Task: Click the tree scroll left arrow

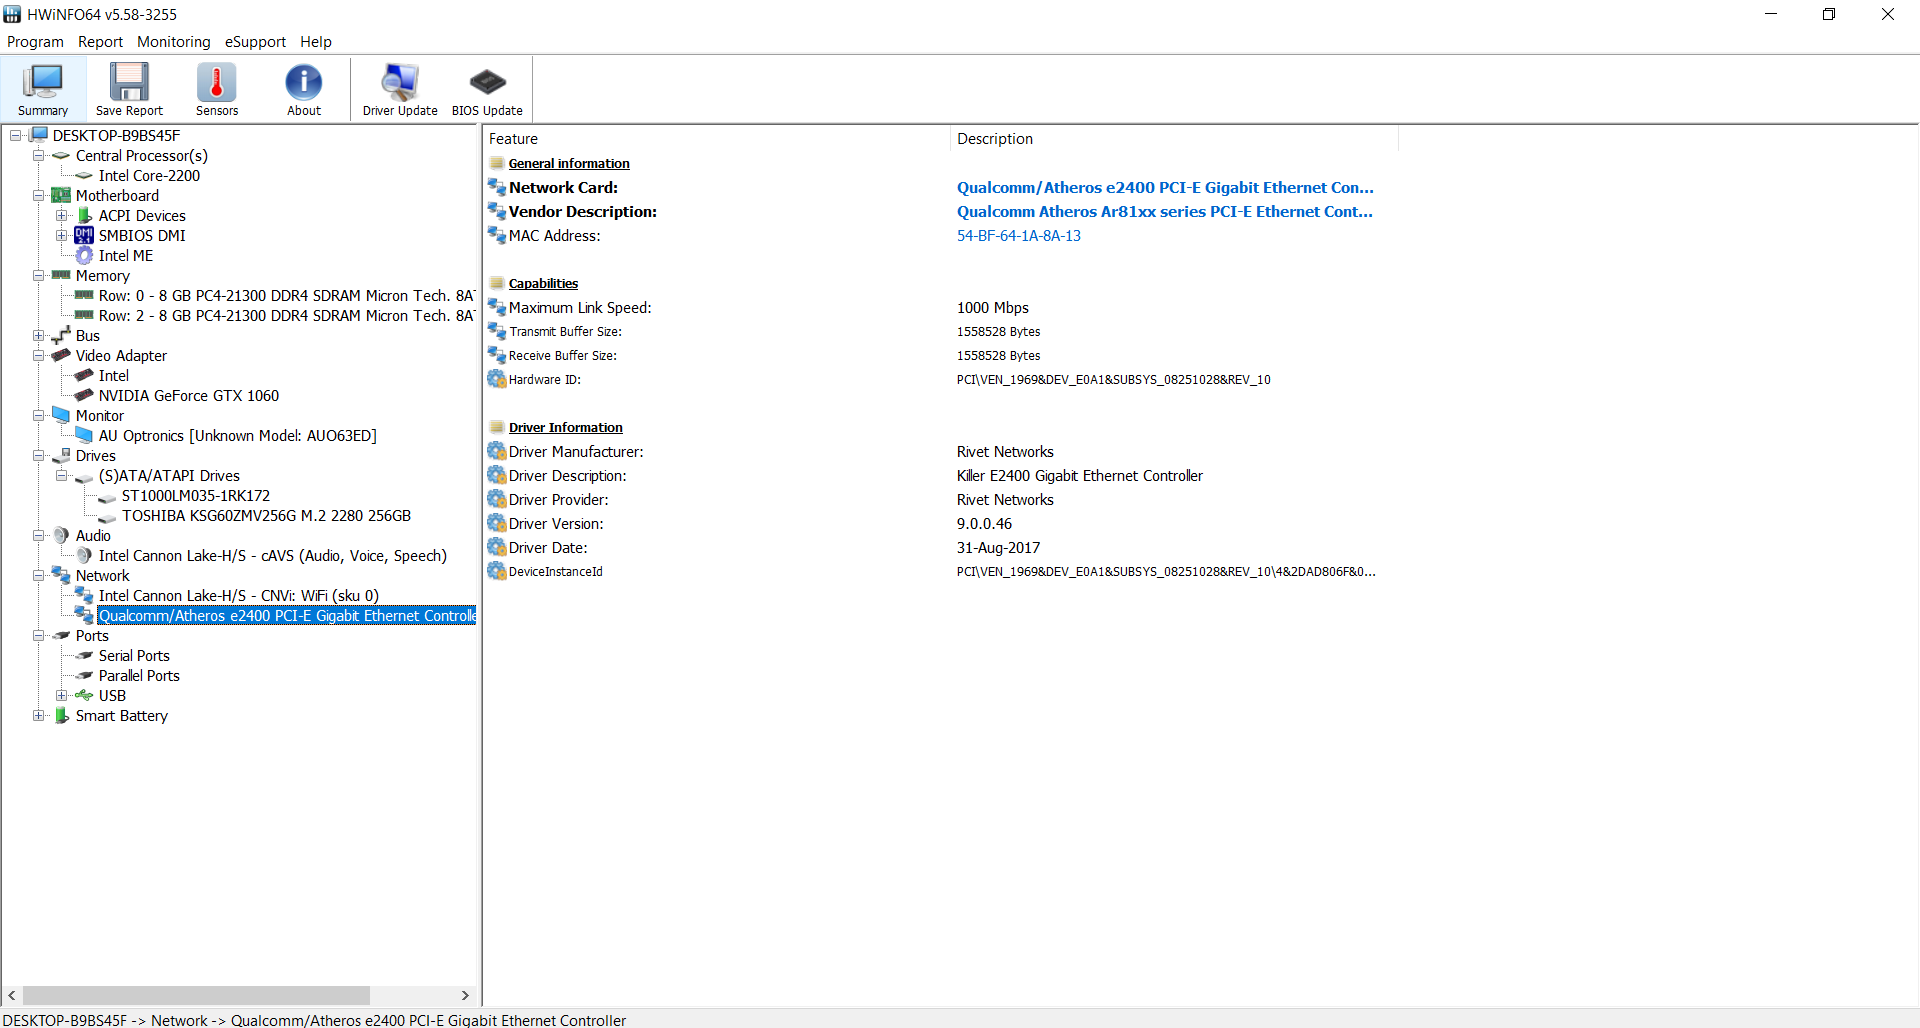Action: (12, 995)
